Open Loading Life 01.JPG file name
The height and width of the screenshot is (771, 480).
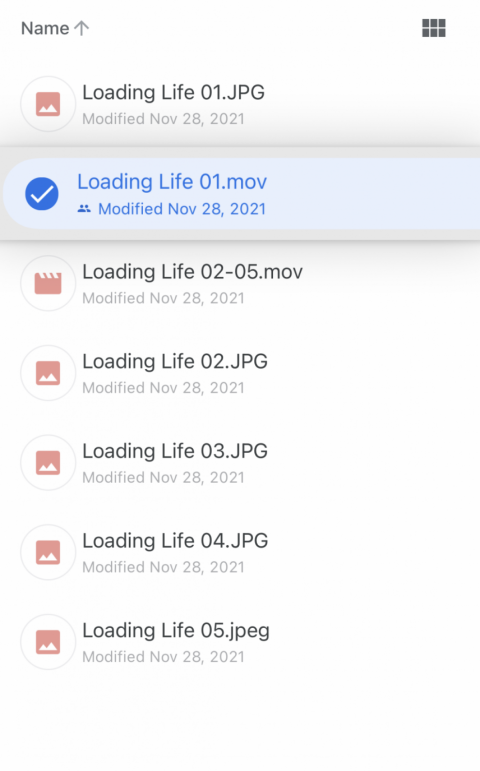174,92
